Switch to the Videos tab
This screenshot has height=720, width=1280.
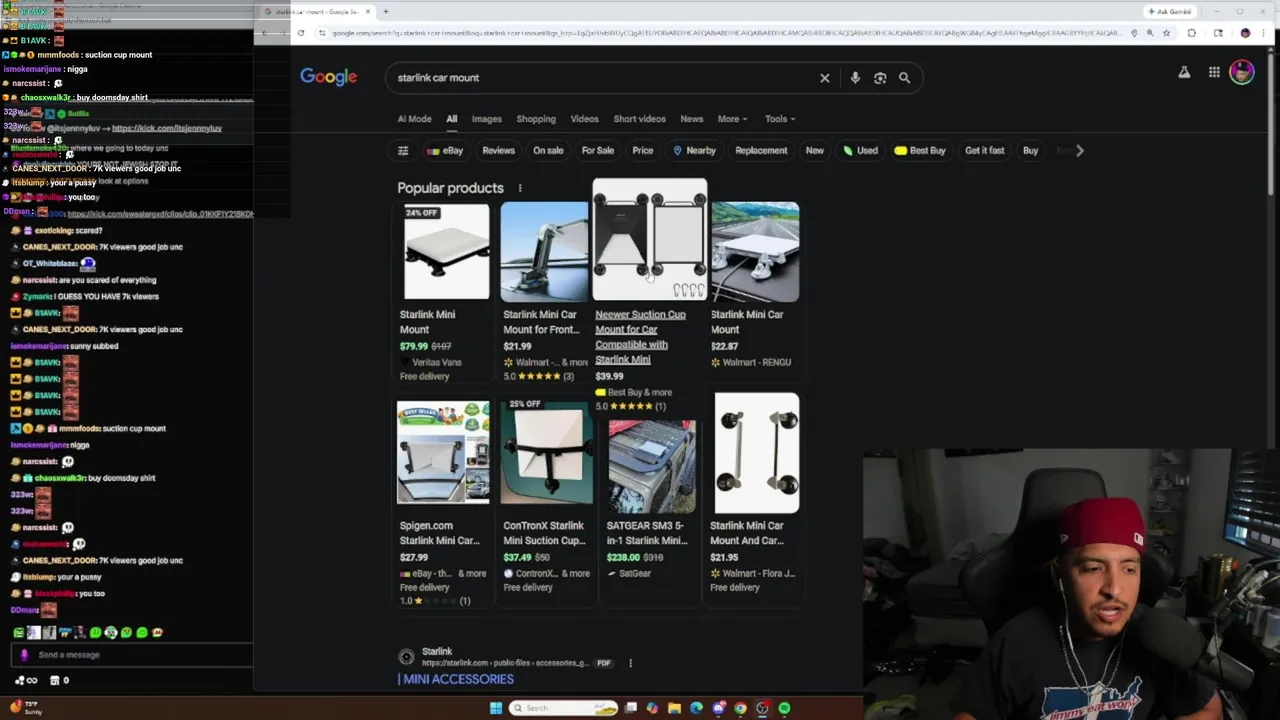[x=584, y=119]
